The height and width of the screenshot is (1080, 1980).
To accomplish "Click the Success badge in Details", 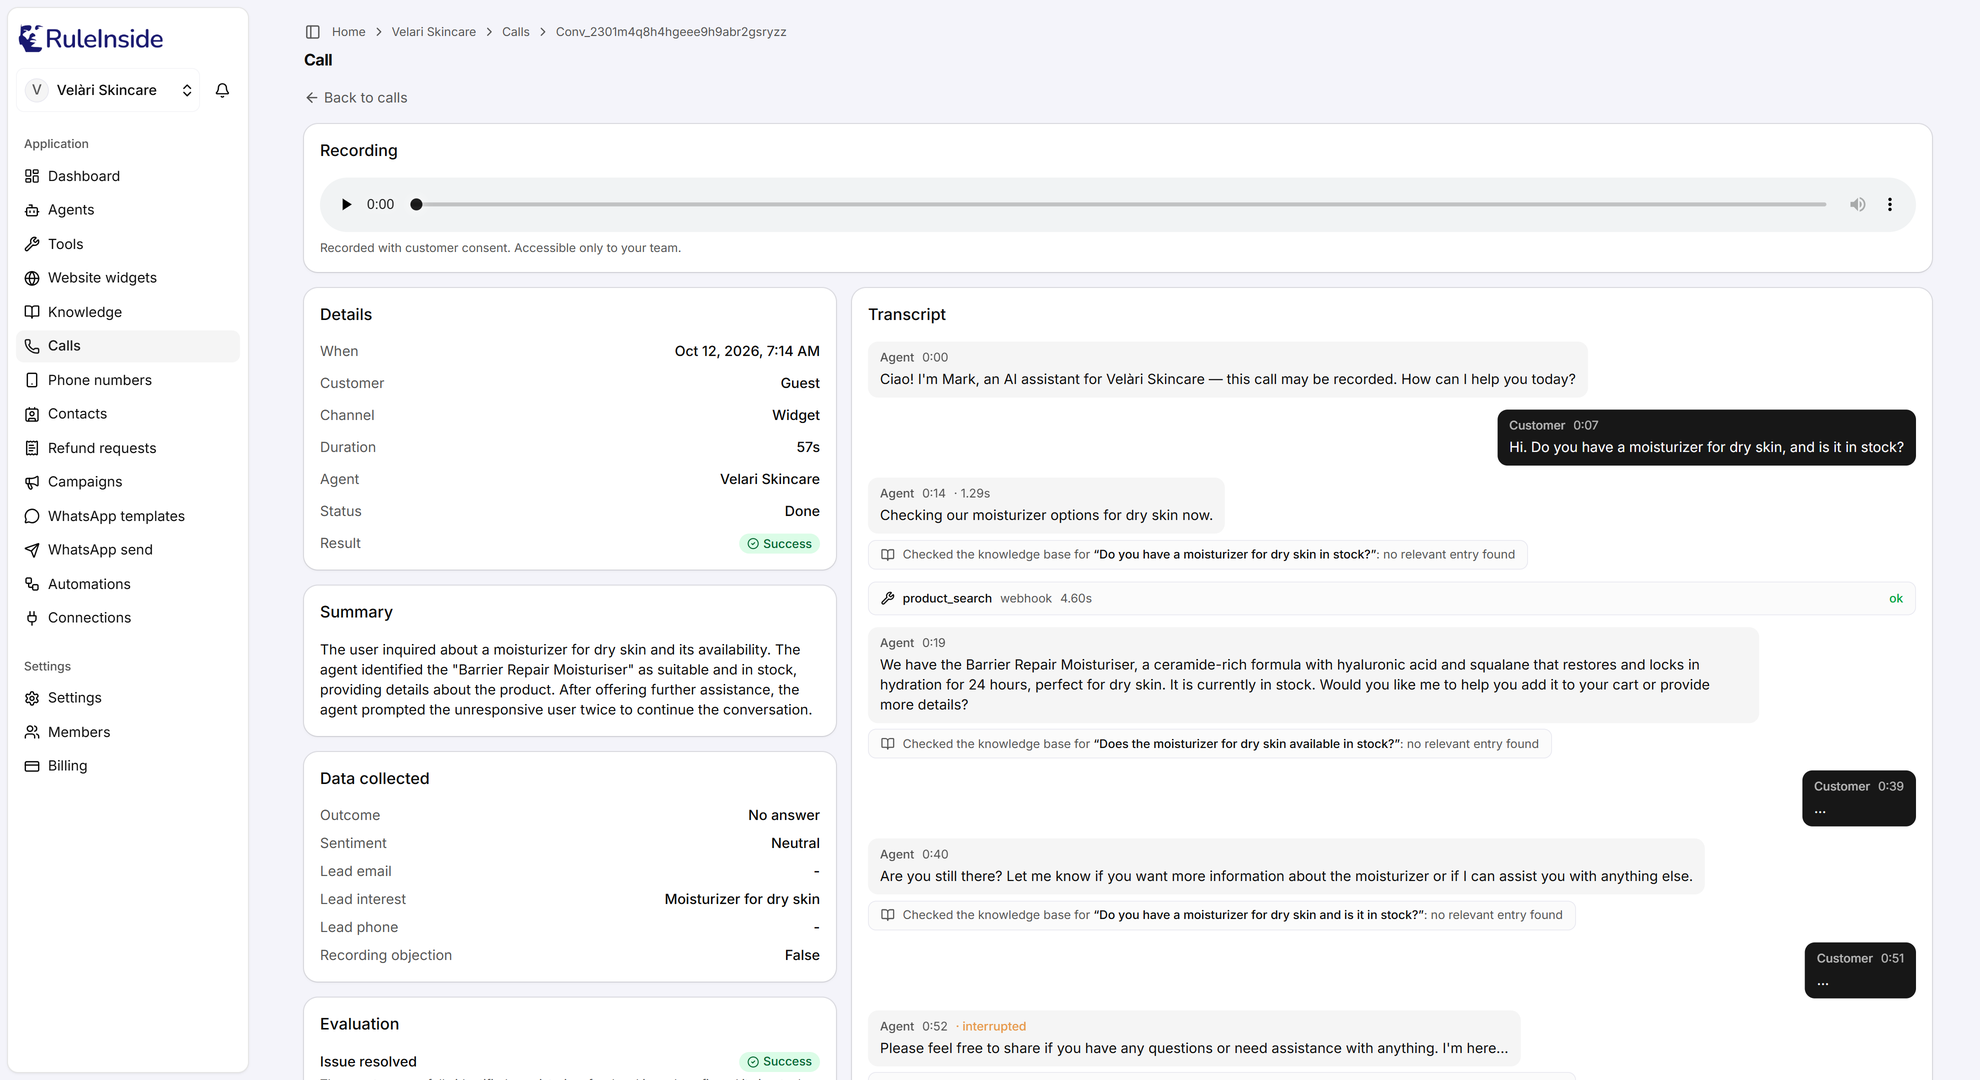I will click(x=779, y=544).
